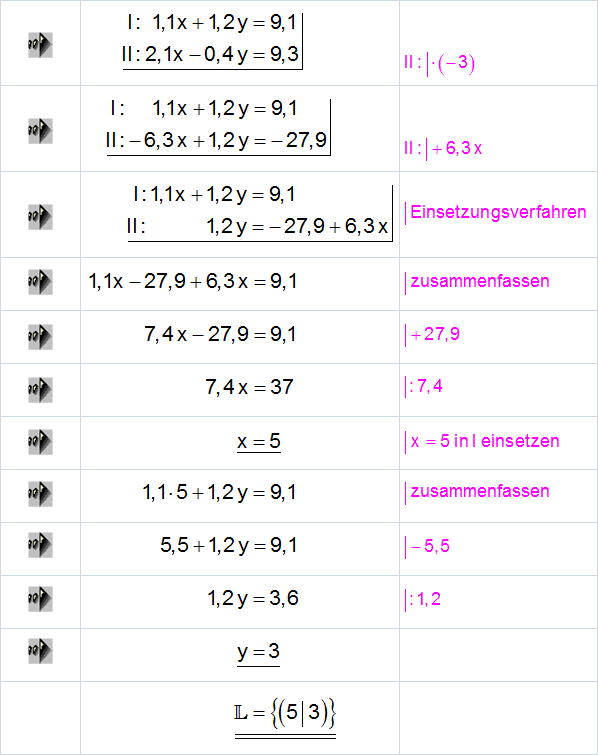Click the step icon next to y = 3

pos(40,651)
